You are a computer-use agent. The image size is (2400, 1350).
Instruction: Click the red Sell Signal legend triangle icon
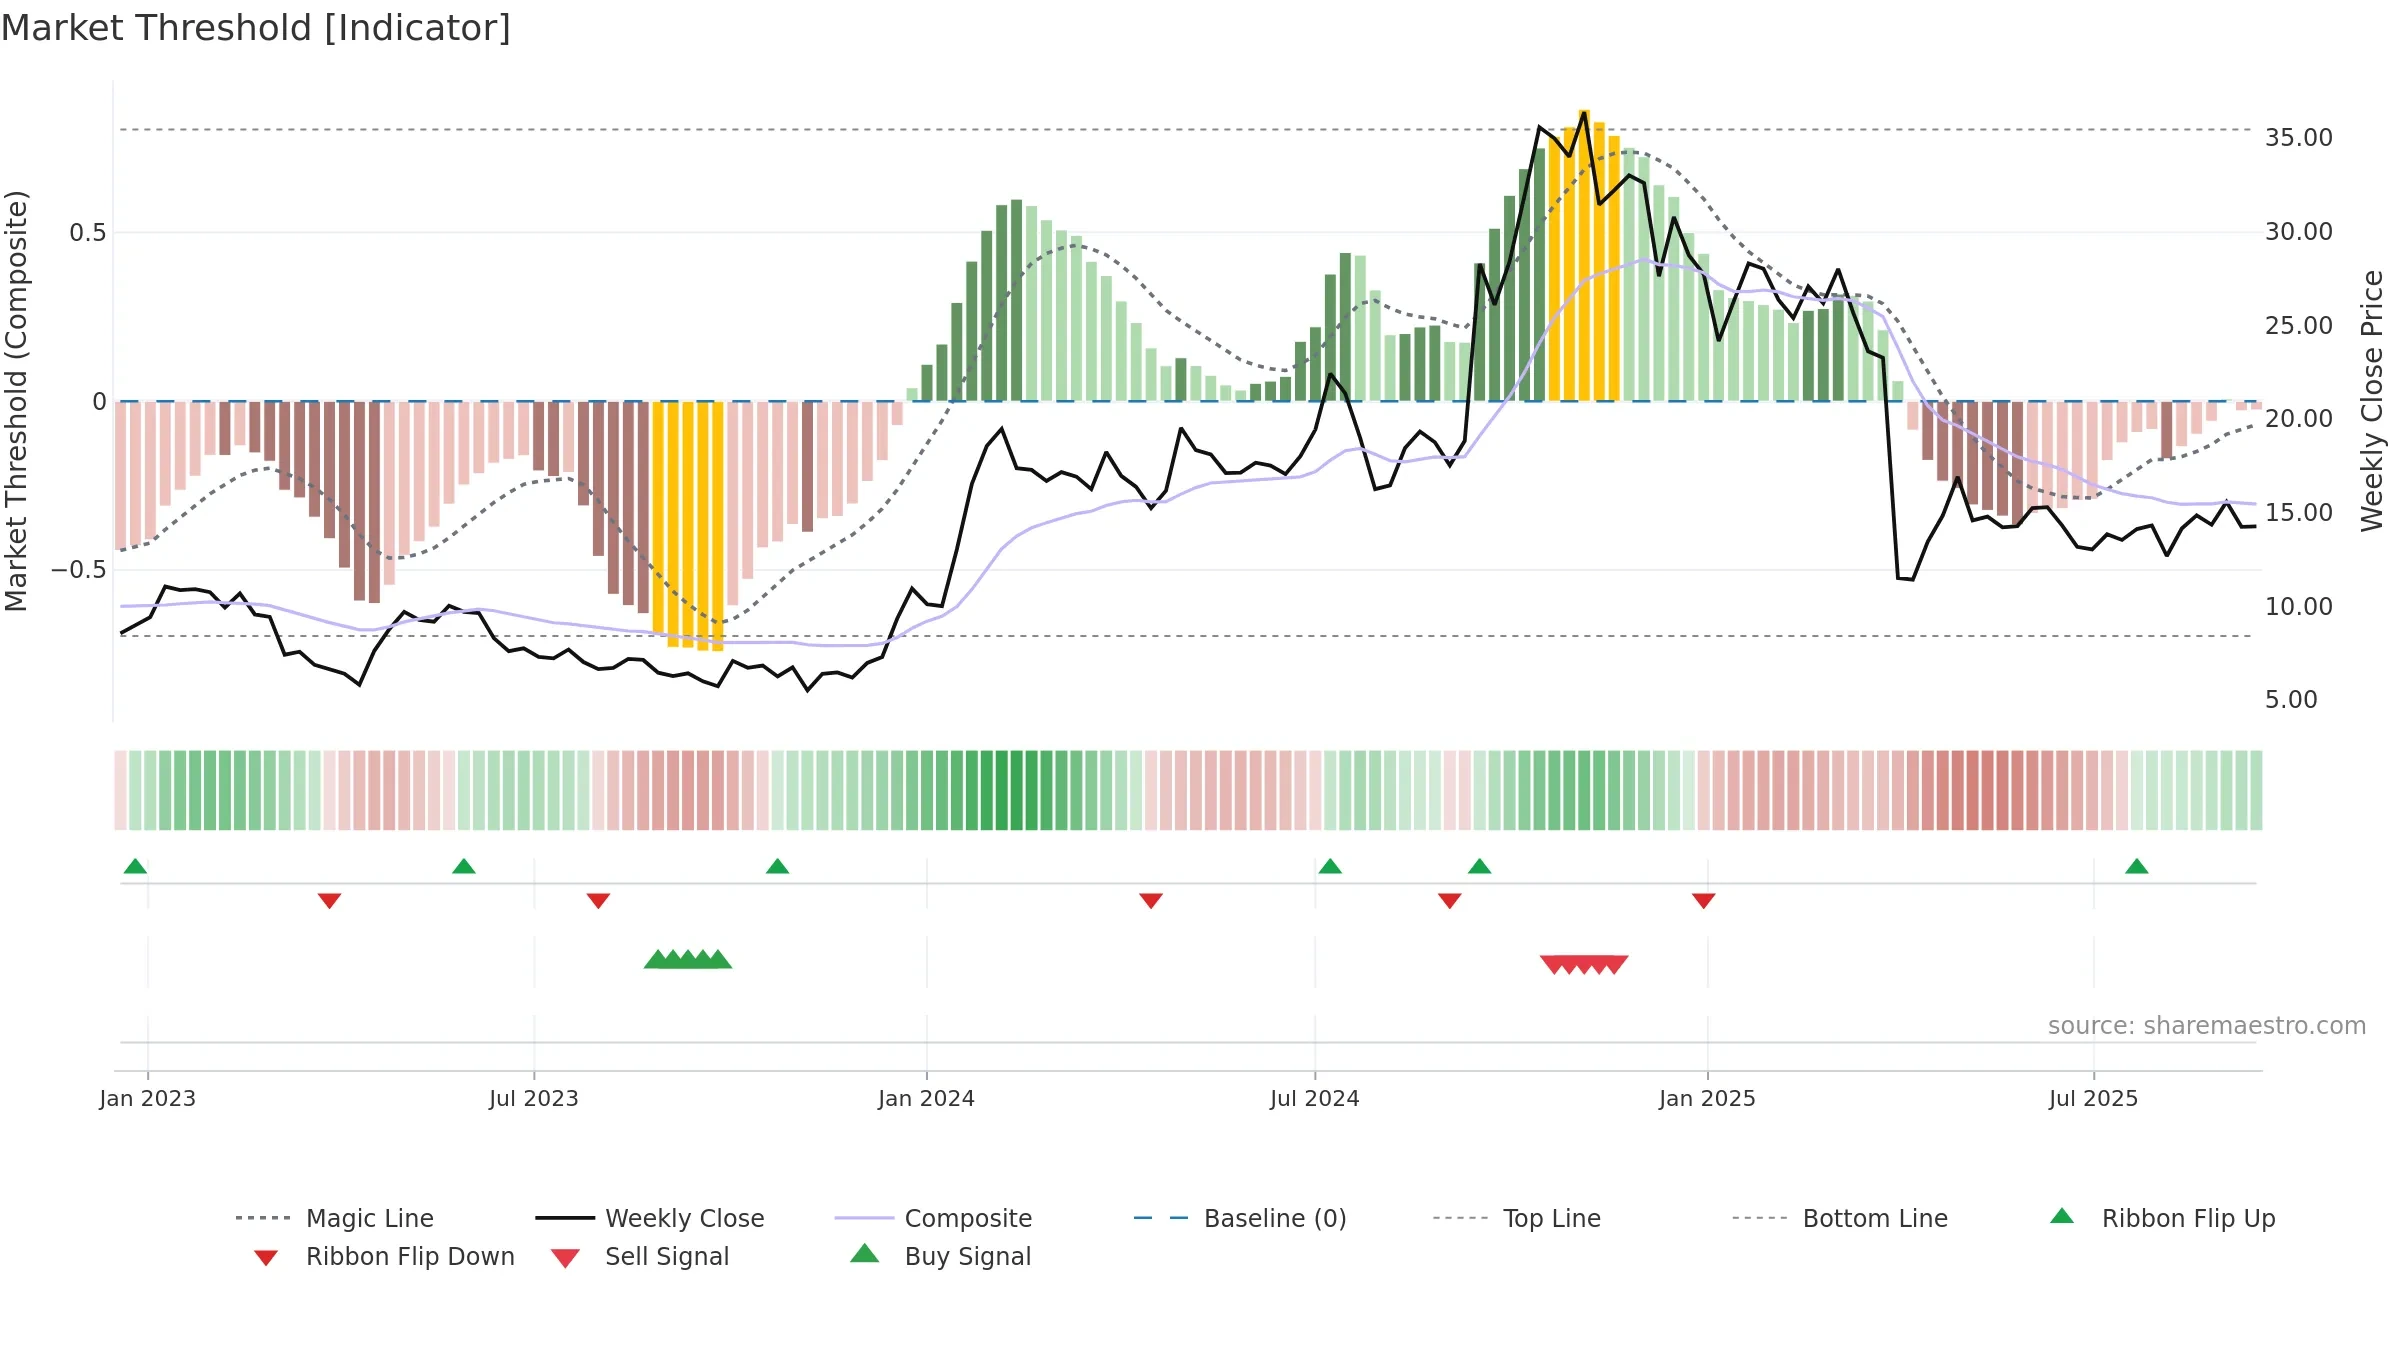click(x=565, y=1258)
